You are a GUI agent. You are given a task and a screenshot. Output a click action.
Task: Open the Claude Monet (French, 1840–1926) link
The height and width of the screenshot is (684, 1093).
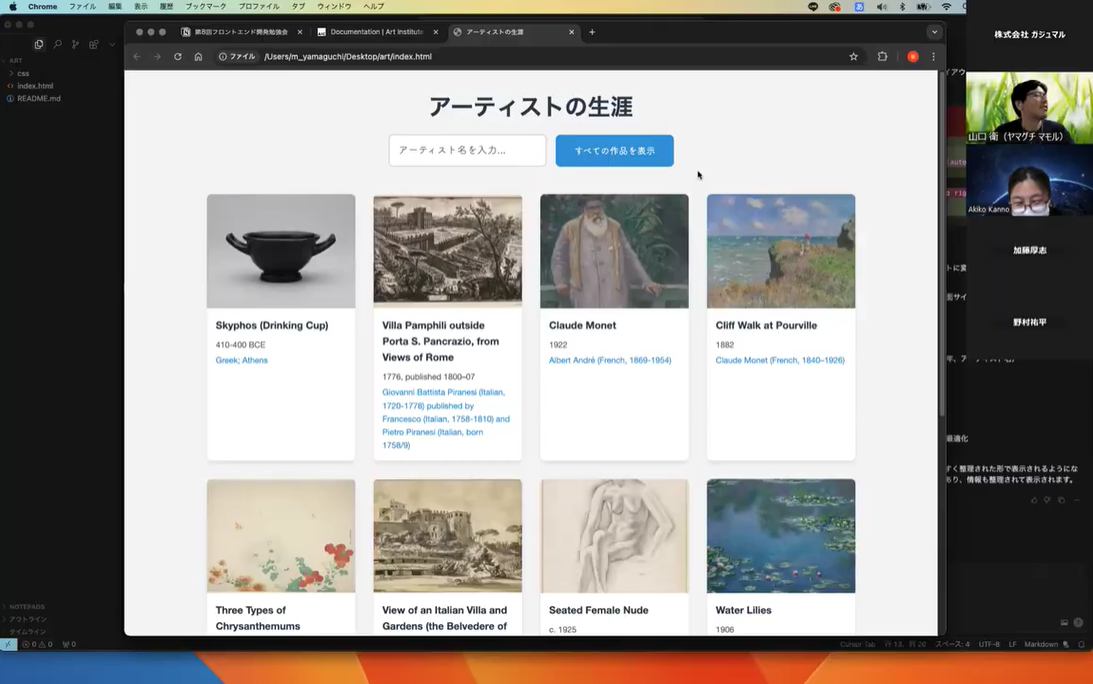pyautogui.click(x=780, y=360)
